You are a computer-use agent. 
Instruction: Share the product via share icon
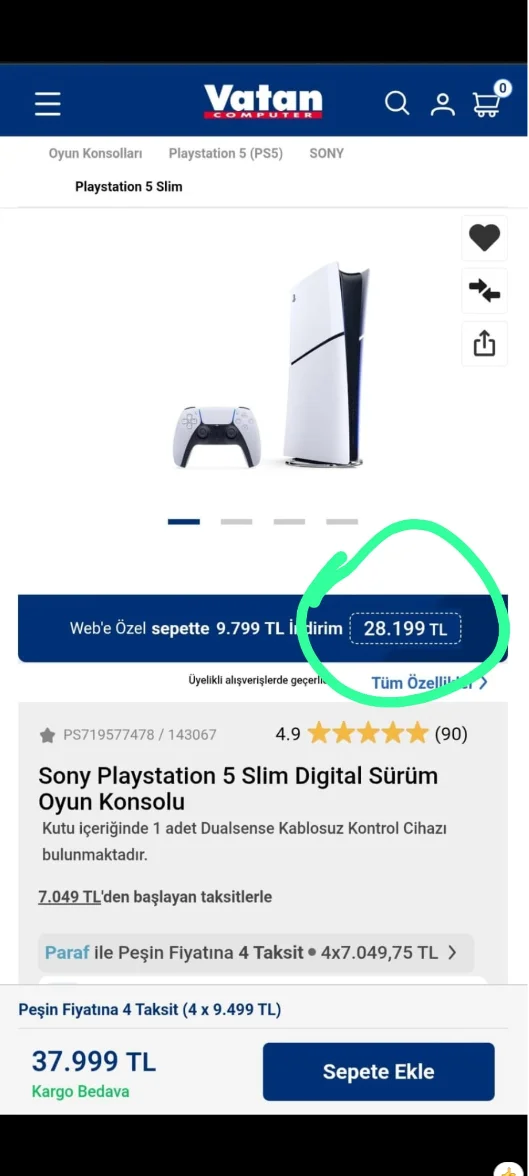pyautogui.click(x=485, y=344)
